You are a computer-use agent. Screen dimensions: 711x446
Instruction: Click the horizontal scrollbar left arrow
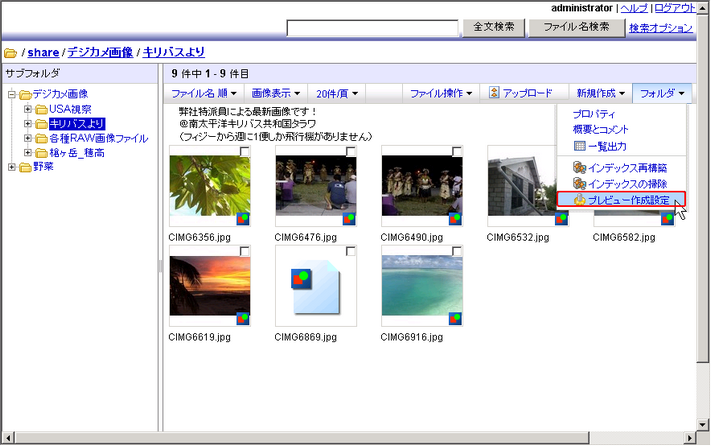pyautogui.click(x=8, y=438)
